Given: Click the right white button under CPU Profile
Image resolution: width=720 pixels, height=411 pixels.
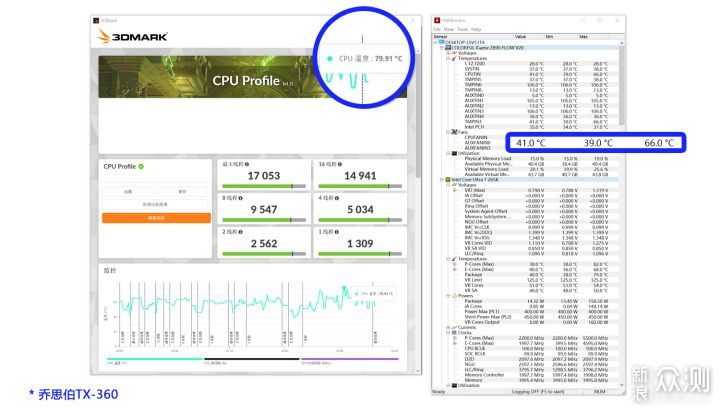Looking at the screenshot, I should coord(182,191).
